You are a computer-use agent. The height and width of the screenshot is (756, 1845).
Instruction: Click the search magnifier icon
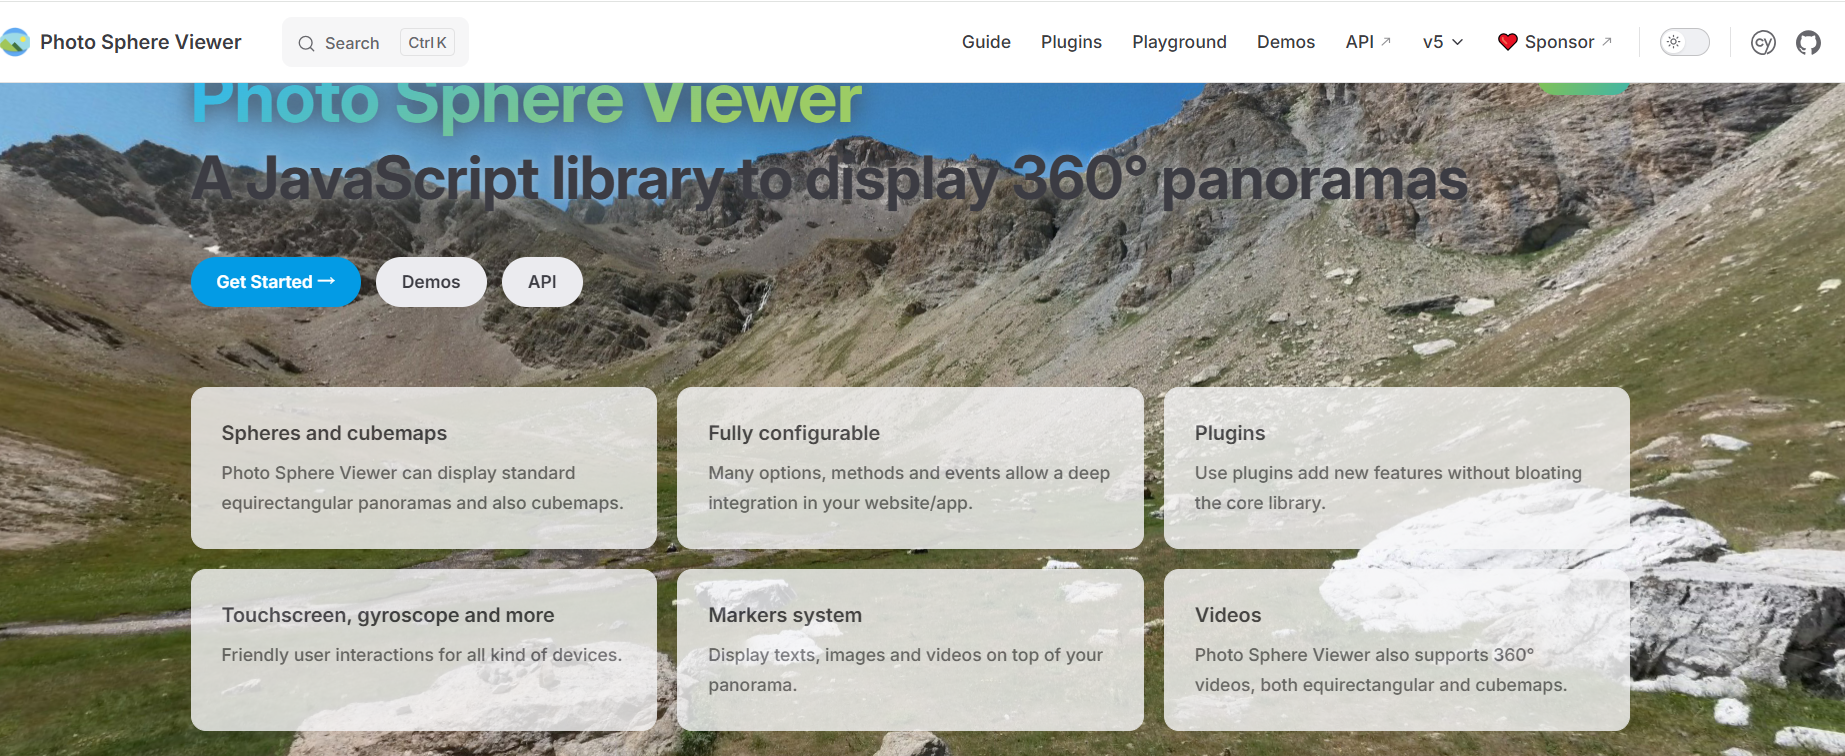[x=306, y=43]
